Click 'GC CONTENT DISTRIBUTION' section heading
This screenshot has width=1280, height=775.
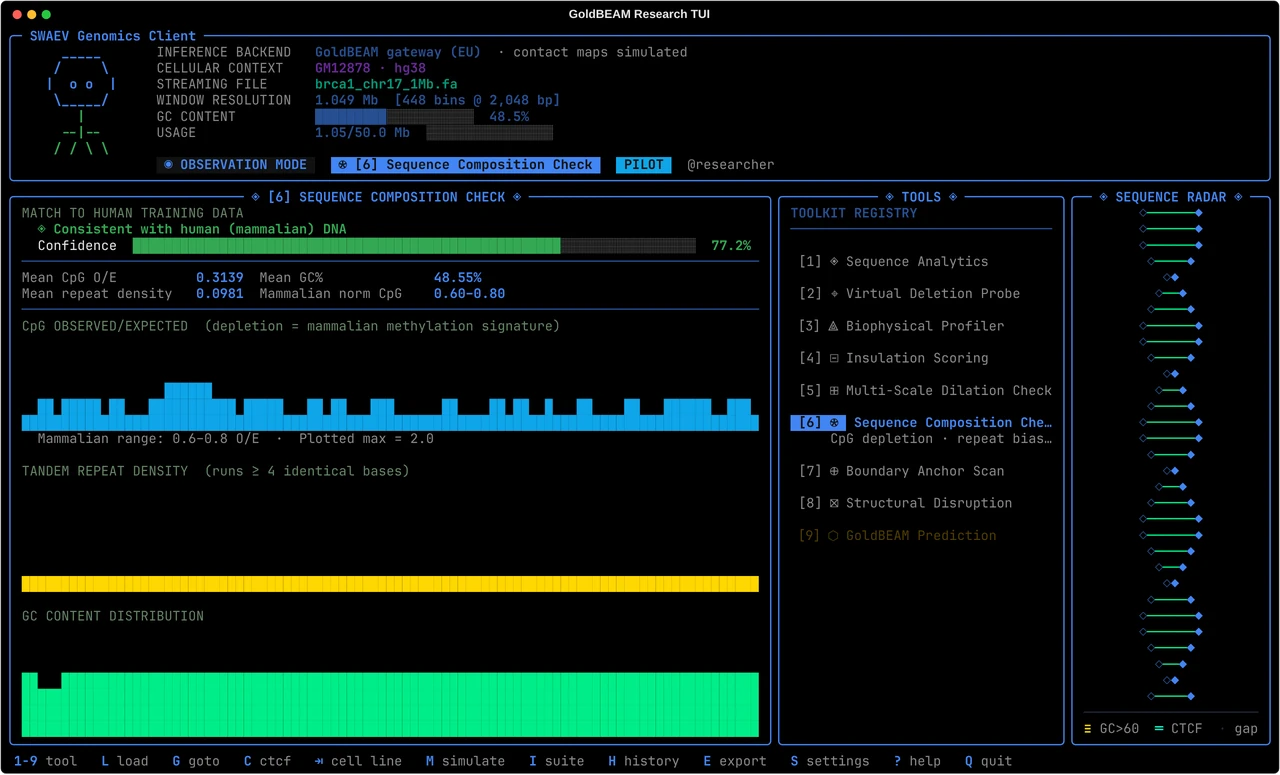click(x=113, y=616)
